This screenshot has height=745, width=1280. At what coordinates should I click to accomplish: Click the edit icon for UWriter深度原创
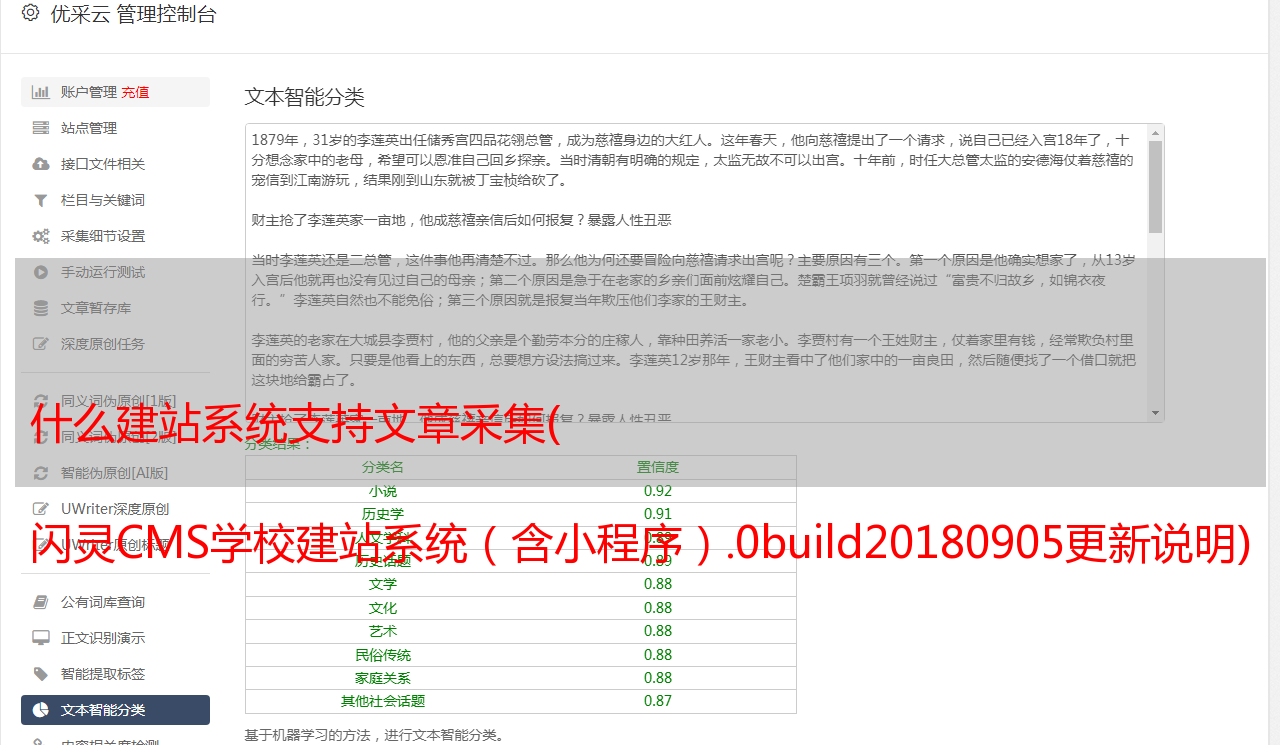(41, 509)
